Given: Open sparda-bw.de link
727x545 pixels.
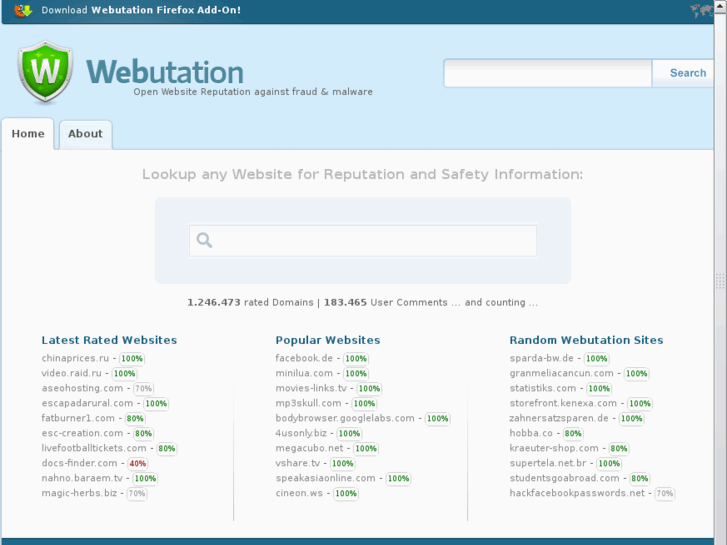Looking at the screenshot, I should click(542, 358).
